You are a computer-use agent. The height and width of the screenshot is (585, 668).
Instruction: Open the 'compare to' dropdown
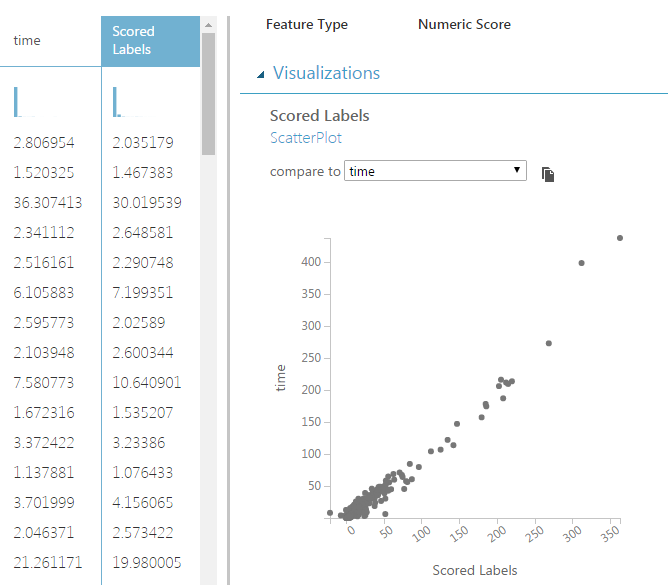coord(435,171)
